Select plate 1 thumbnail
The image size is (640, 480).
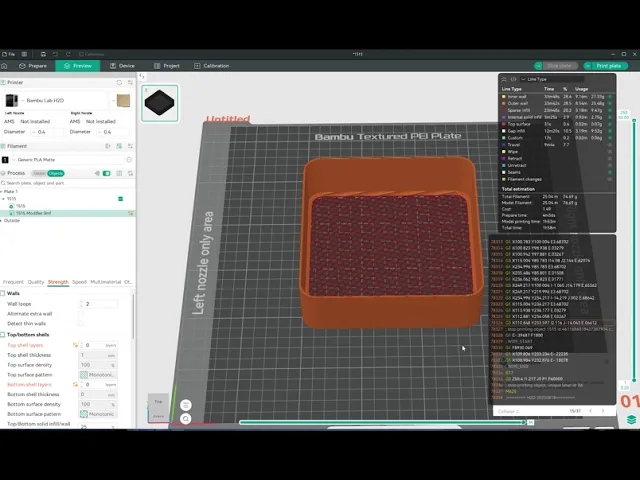[160, 103]
